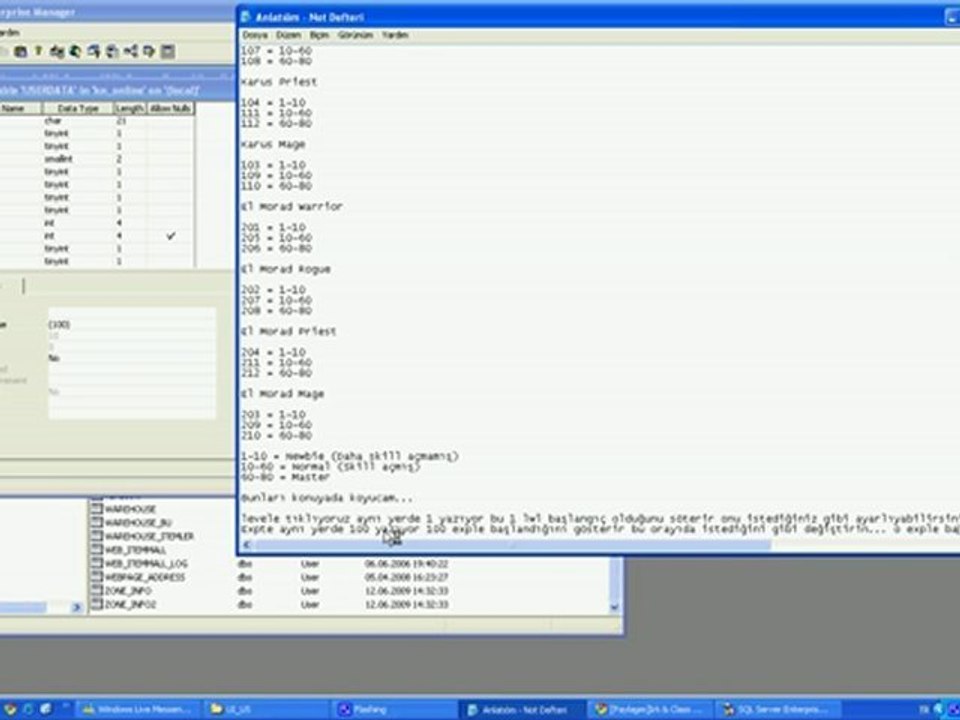Click the "El Morad Warrior" line in Notepad
This screenshot has height=720, width=960.
(291, 206)
